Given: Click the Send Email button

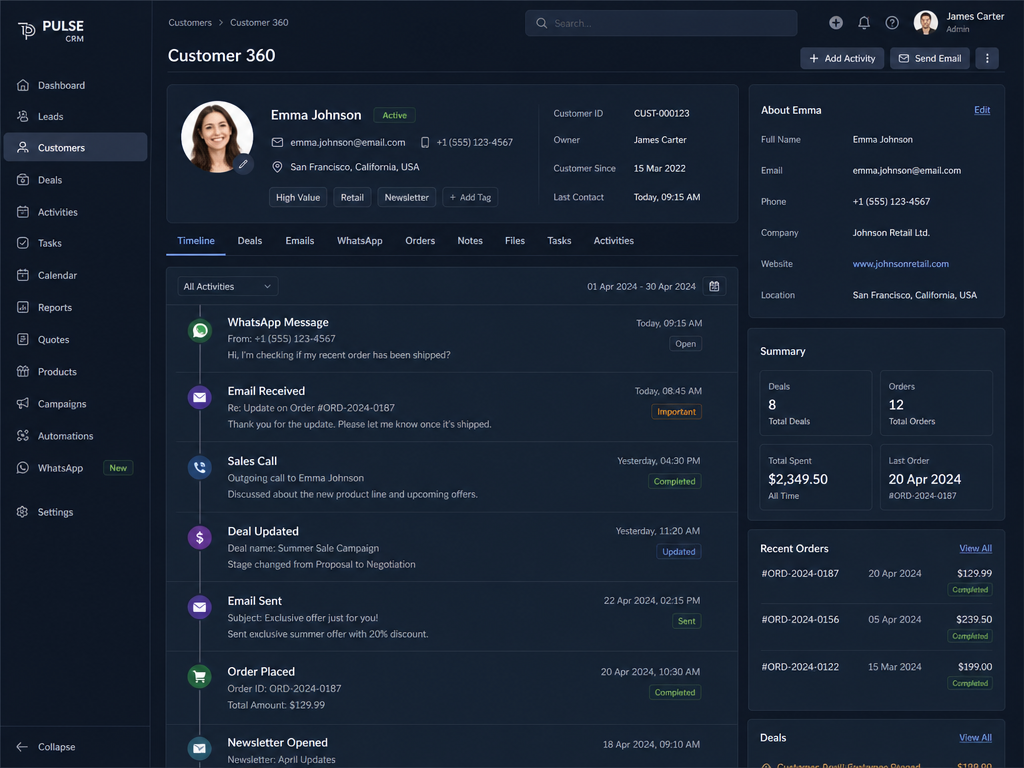Looking at the screenshot, I should [x=929, y=58].
